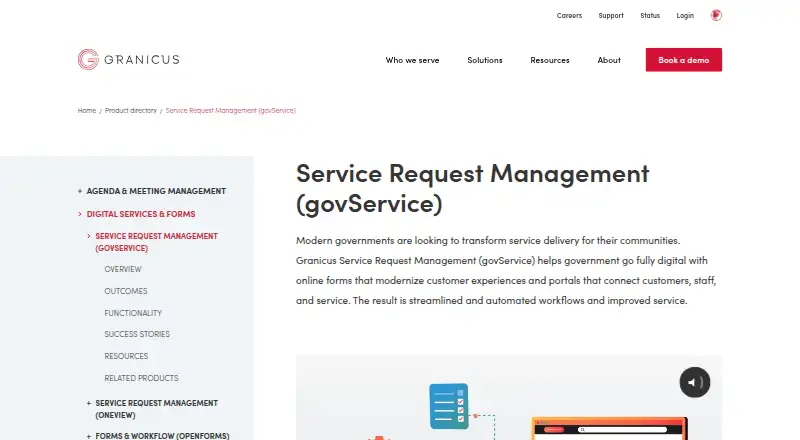Open the Resources menu
This screenshot has height=440, width=800.
[549, 60]
